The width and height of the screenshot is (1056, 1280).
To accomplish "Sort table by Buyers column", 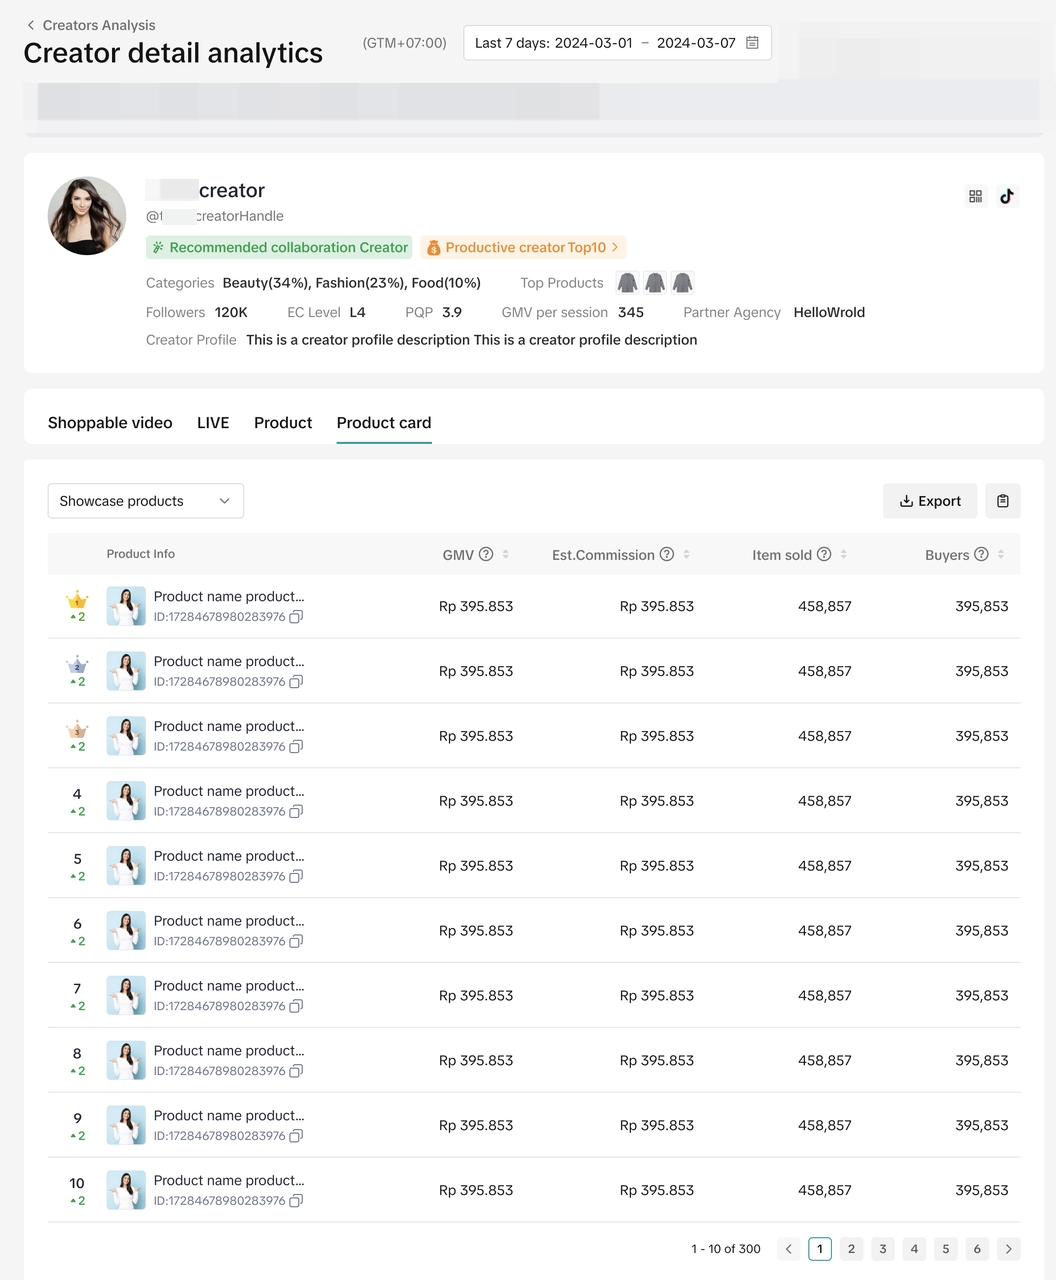I will (x=1001, y=555).
